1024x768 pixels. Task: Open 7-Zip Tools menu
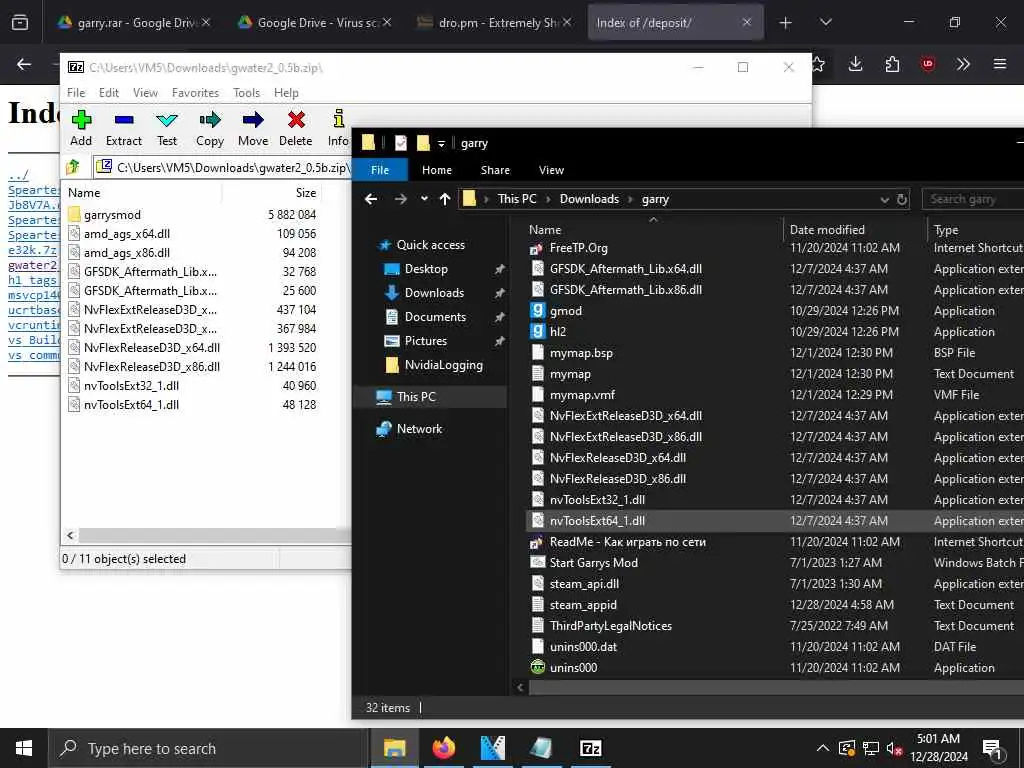click(246, 93)
